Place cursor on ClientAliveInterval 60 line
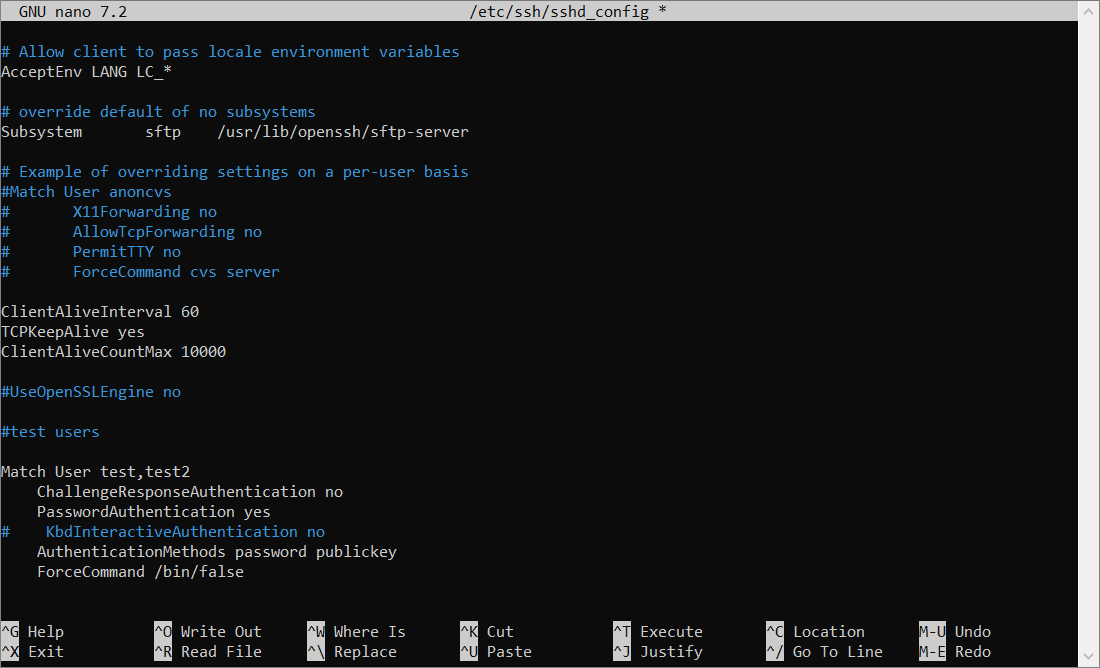The height and width of the screenshot is (668, 1100). [100, 312]
